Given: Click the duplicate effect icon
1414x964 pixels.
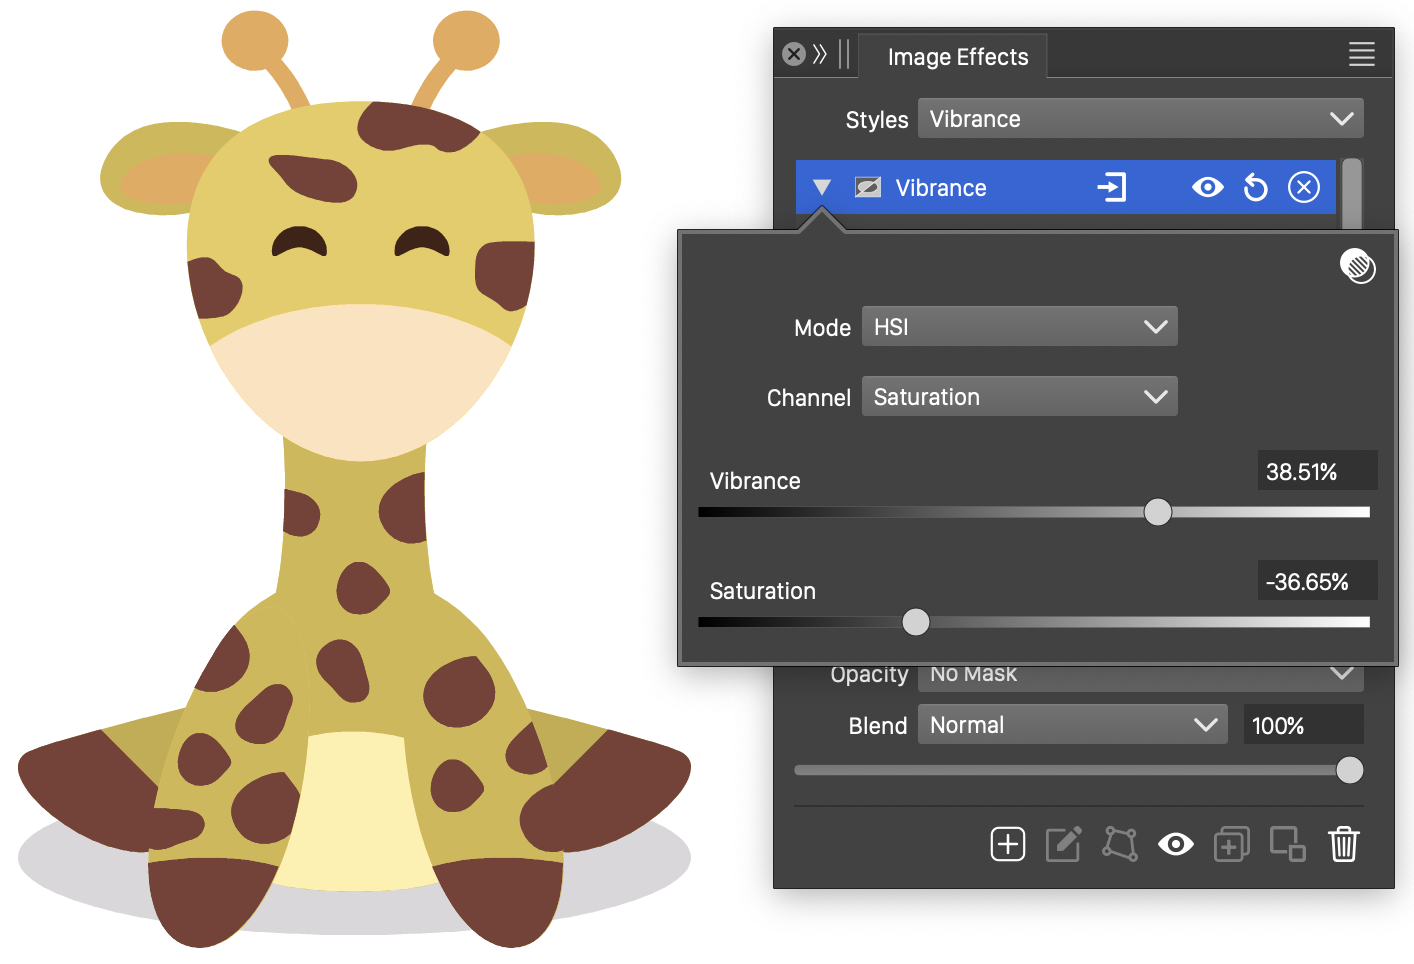Looking at the screenshot, I should tap(1231, 844).
